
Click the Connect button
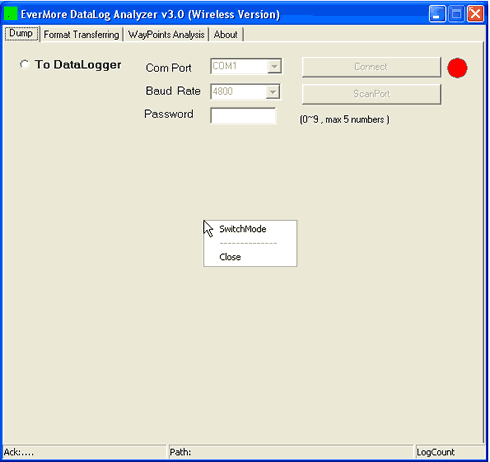coord(371,67)
